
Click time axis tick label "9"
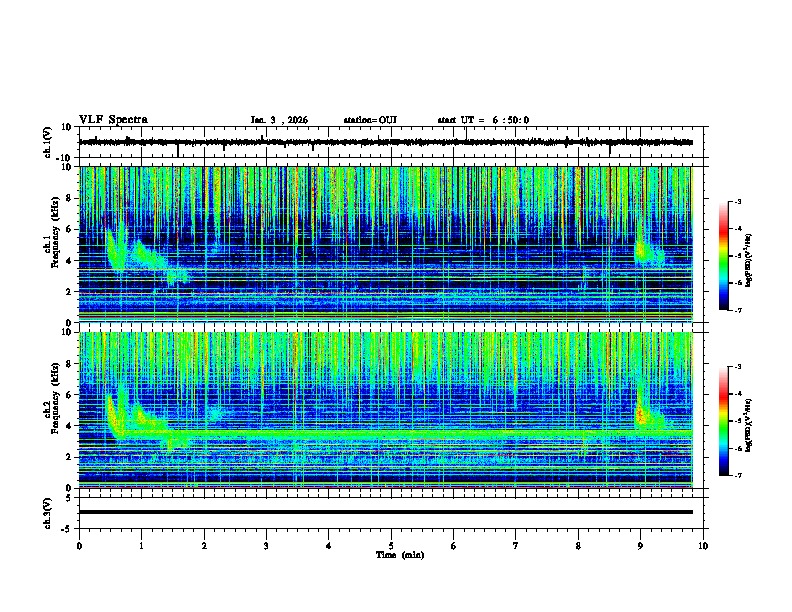point(640,545)
